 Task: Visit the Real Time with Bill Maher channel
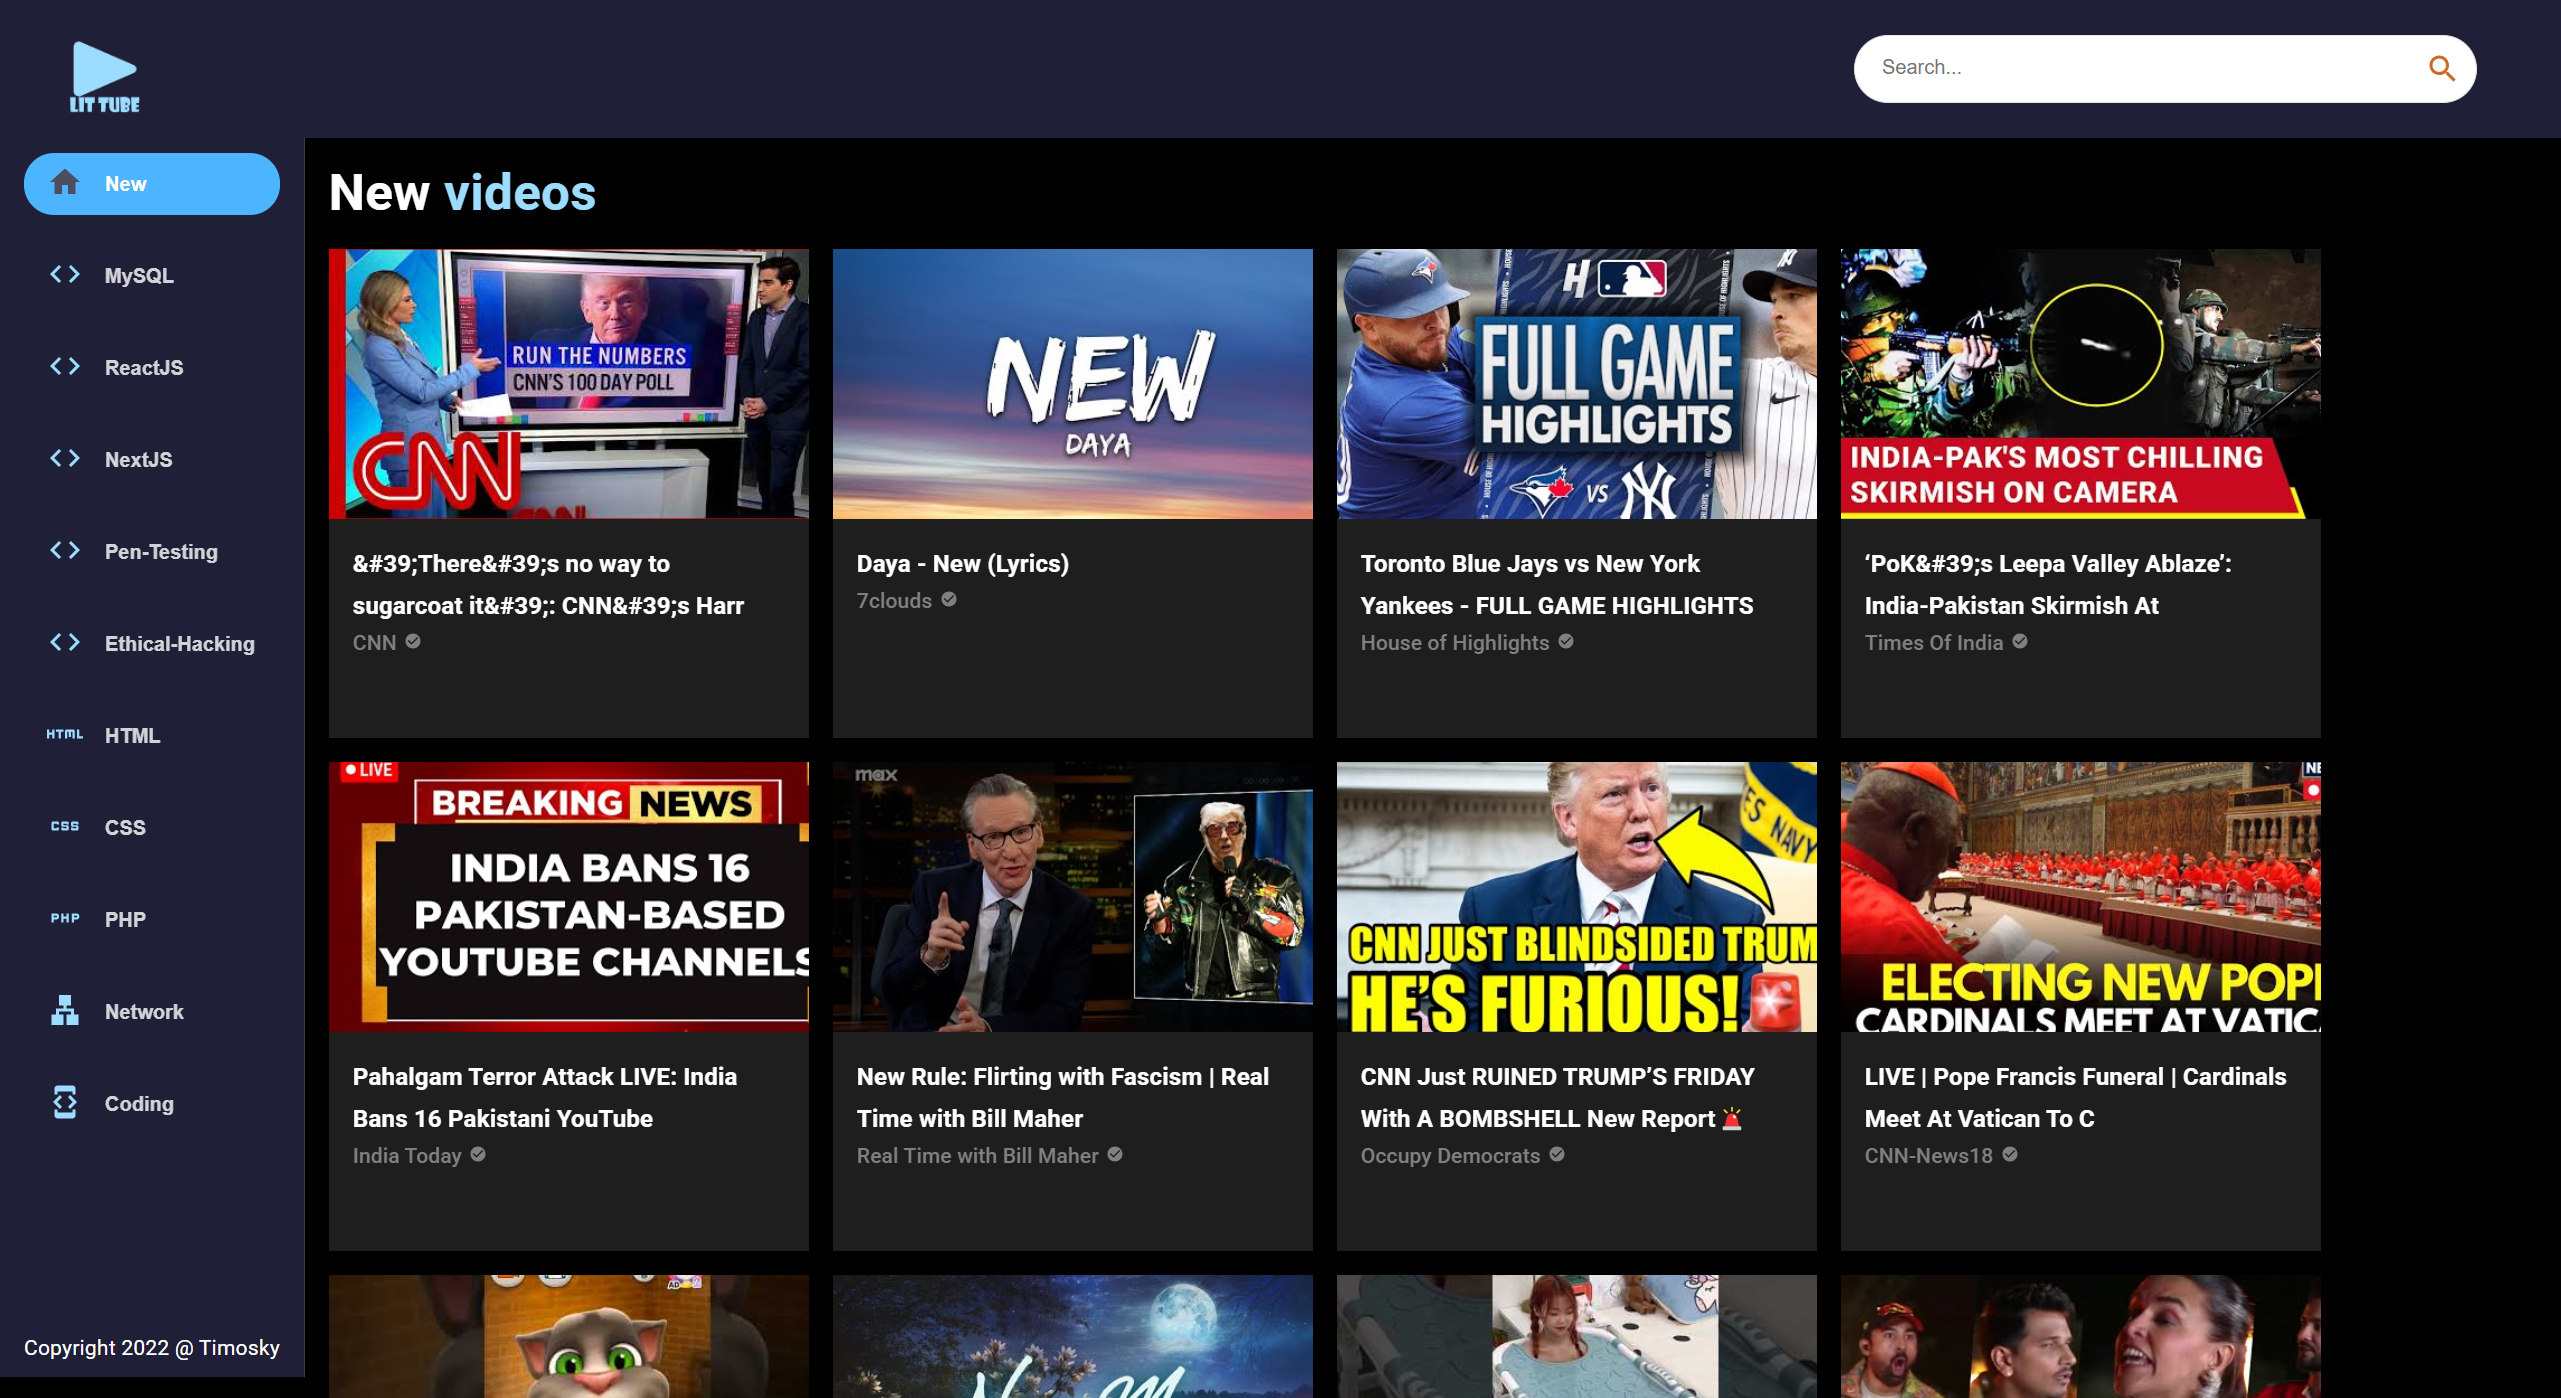(x=978, y=1155)
